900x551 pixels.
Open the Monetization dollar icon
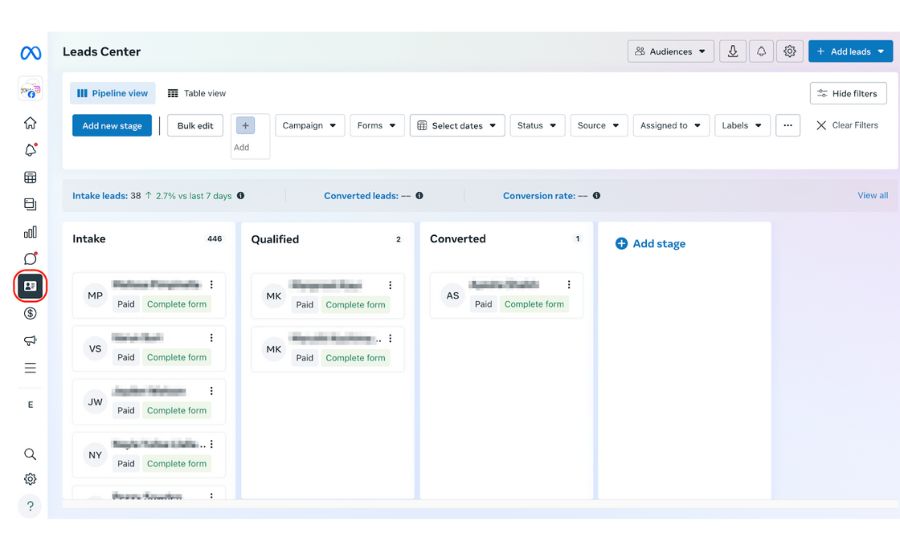(30, 313)
